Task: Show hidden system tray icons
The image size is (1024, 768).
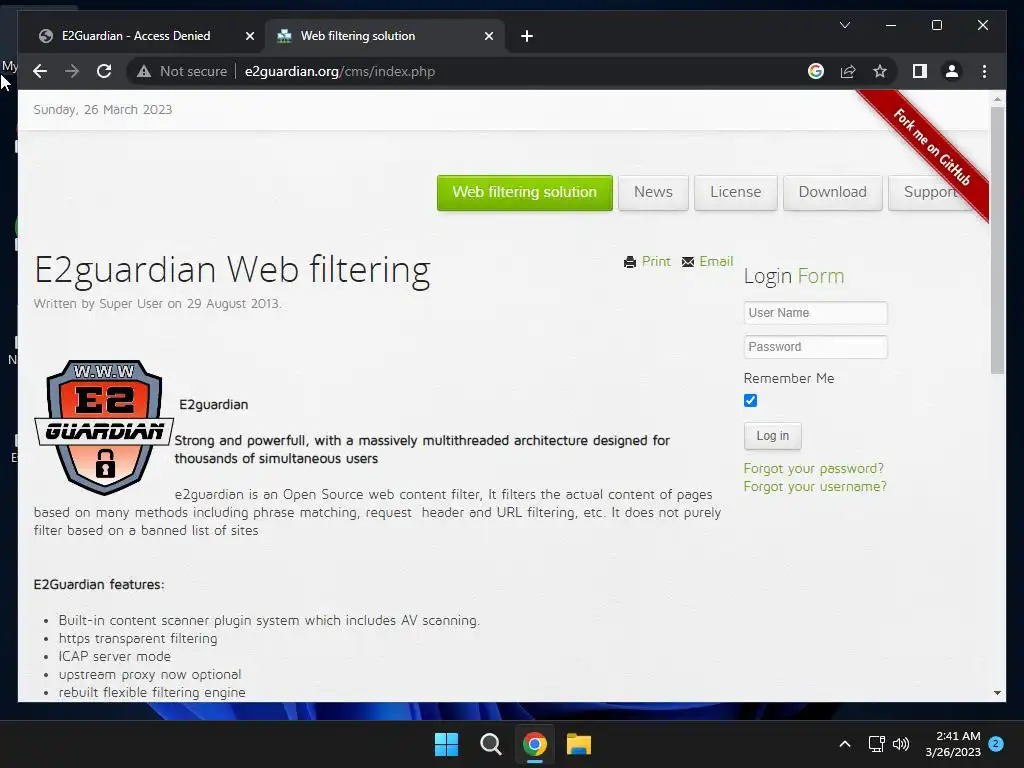Action: tap(844, 744)
